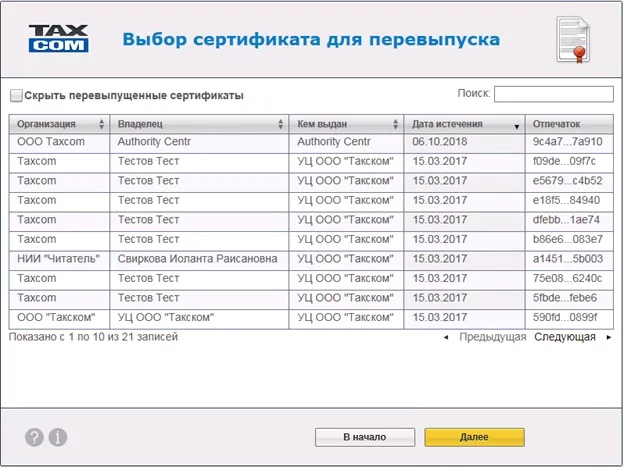Click thumbprint 9c4a7...7a910
The image size is (624, 467).
(x=567, y=142)
